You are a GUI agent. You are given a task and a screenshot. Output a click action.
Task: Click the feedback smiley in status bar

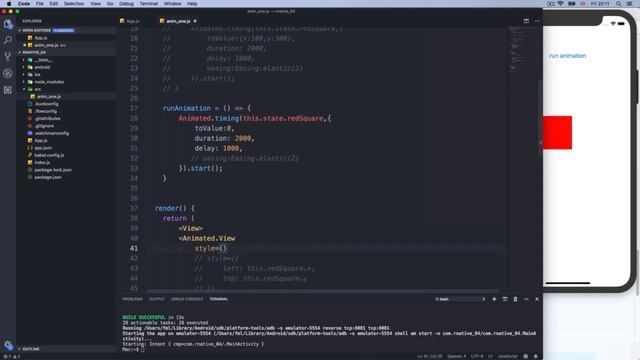pos(526,356)
